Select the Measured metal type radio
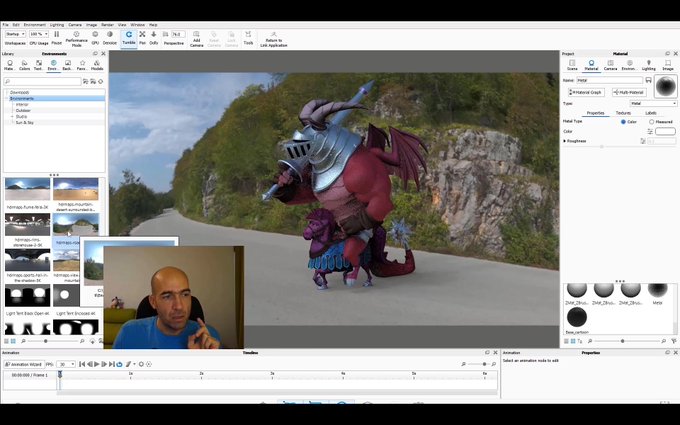Viewport: 680px width, 425px height. 651,122
